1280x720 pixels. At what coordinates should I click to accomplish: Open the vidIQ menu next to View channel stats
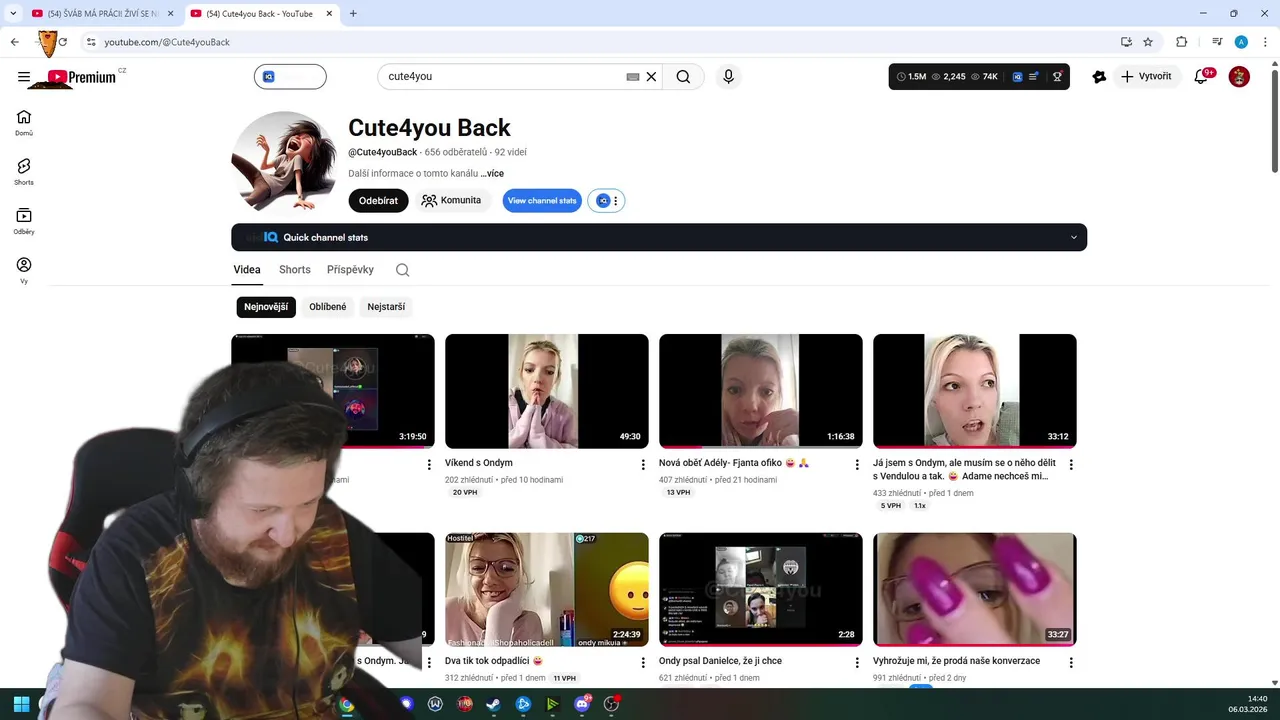tap(606, 201)
